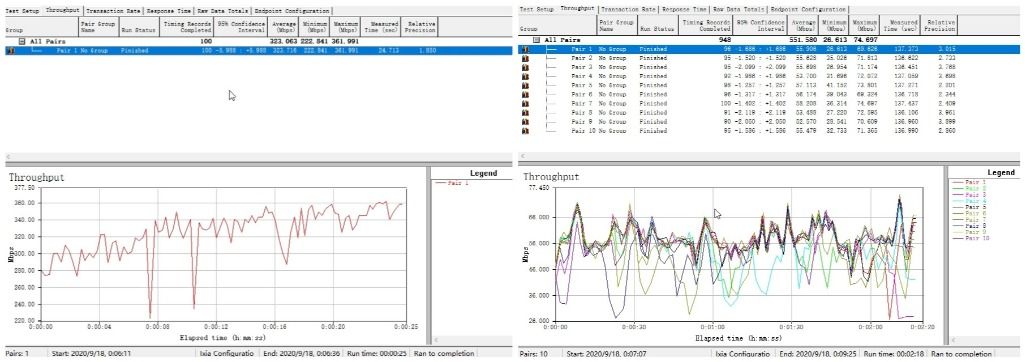Image resolution: width=1025 pixels, height=362 pixels.
Task: Click Measured Time (sec) header in the right window
Action: [x=900, y=25]
